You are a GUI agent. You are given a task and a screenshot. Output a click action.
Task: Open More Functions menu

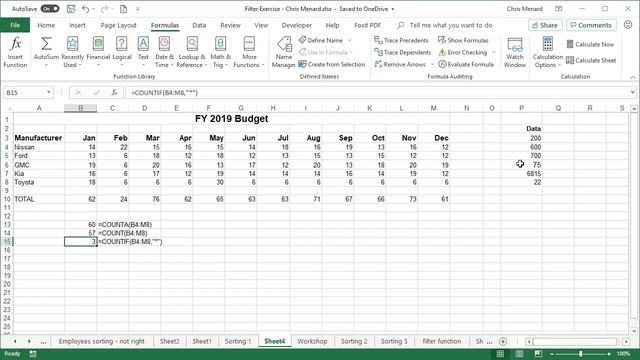pyautogui.click(x=249, y=52)
